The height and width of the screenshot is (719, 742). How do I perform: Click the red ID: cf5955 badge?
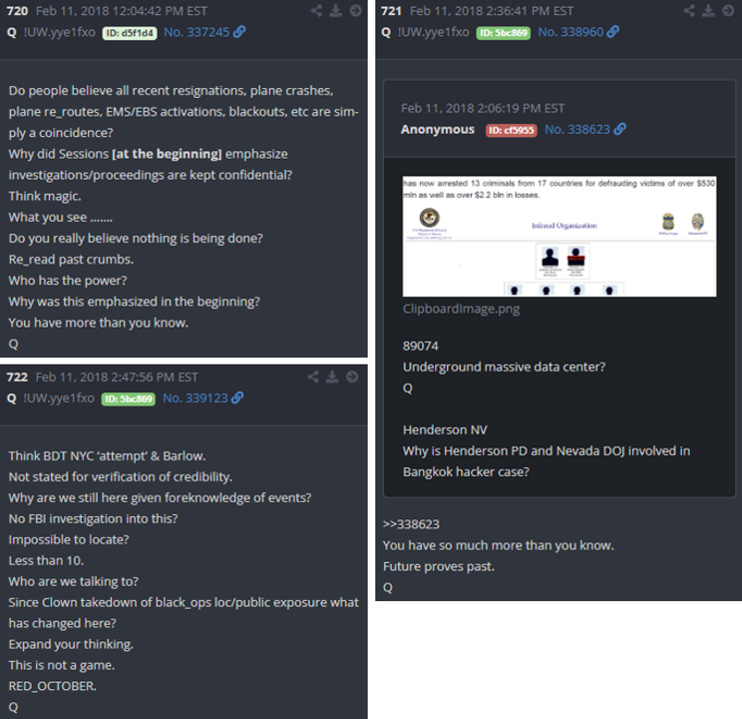[x=511, y=130]
